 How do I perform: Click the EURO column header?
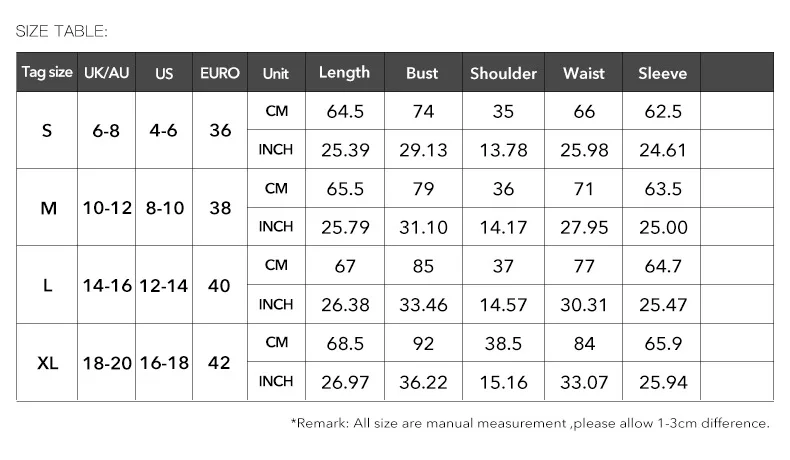(x=220, y=74)
